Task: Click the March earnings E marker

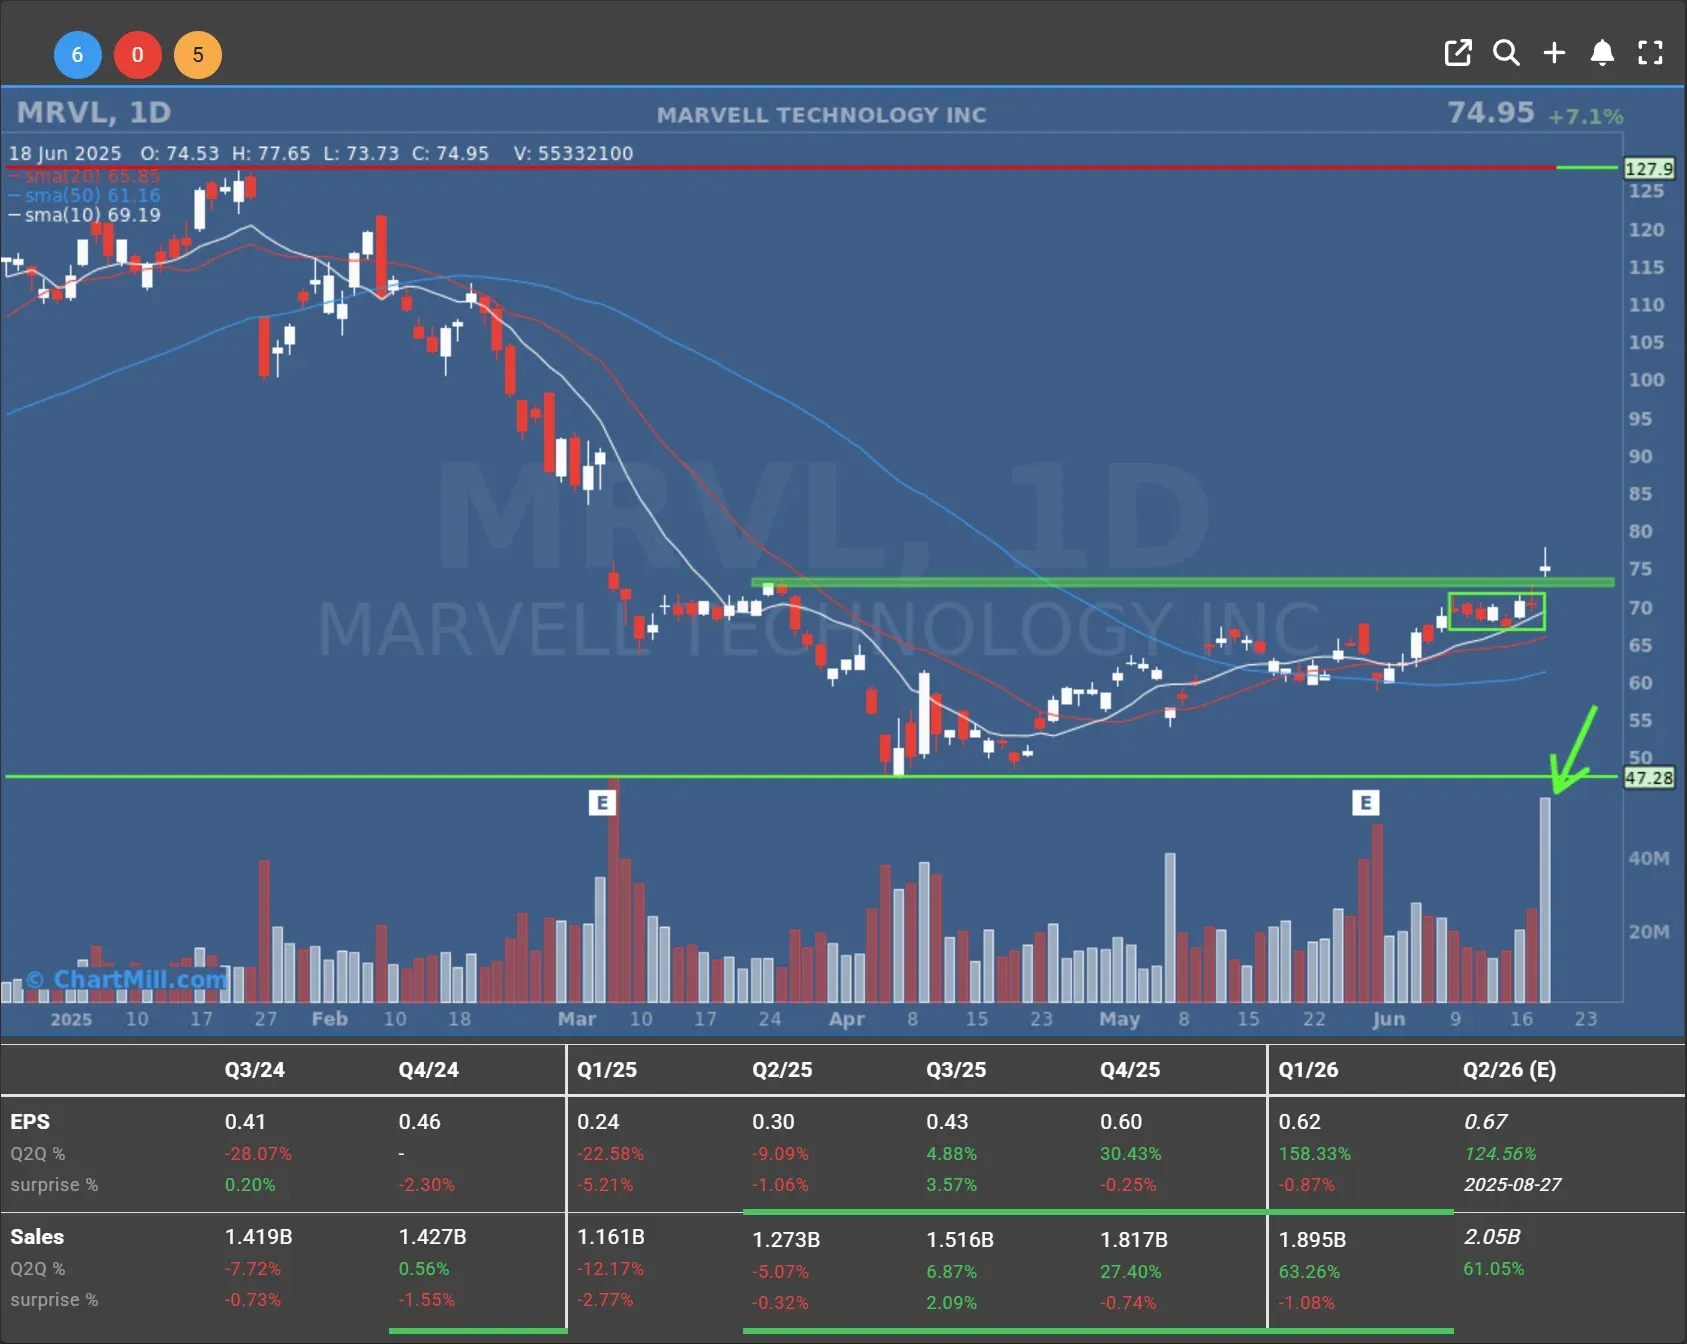Action: pyautogui.click(x=602, y=803)
